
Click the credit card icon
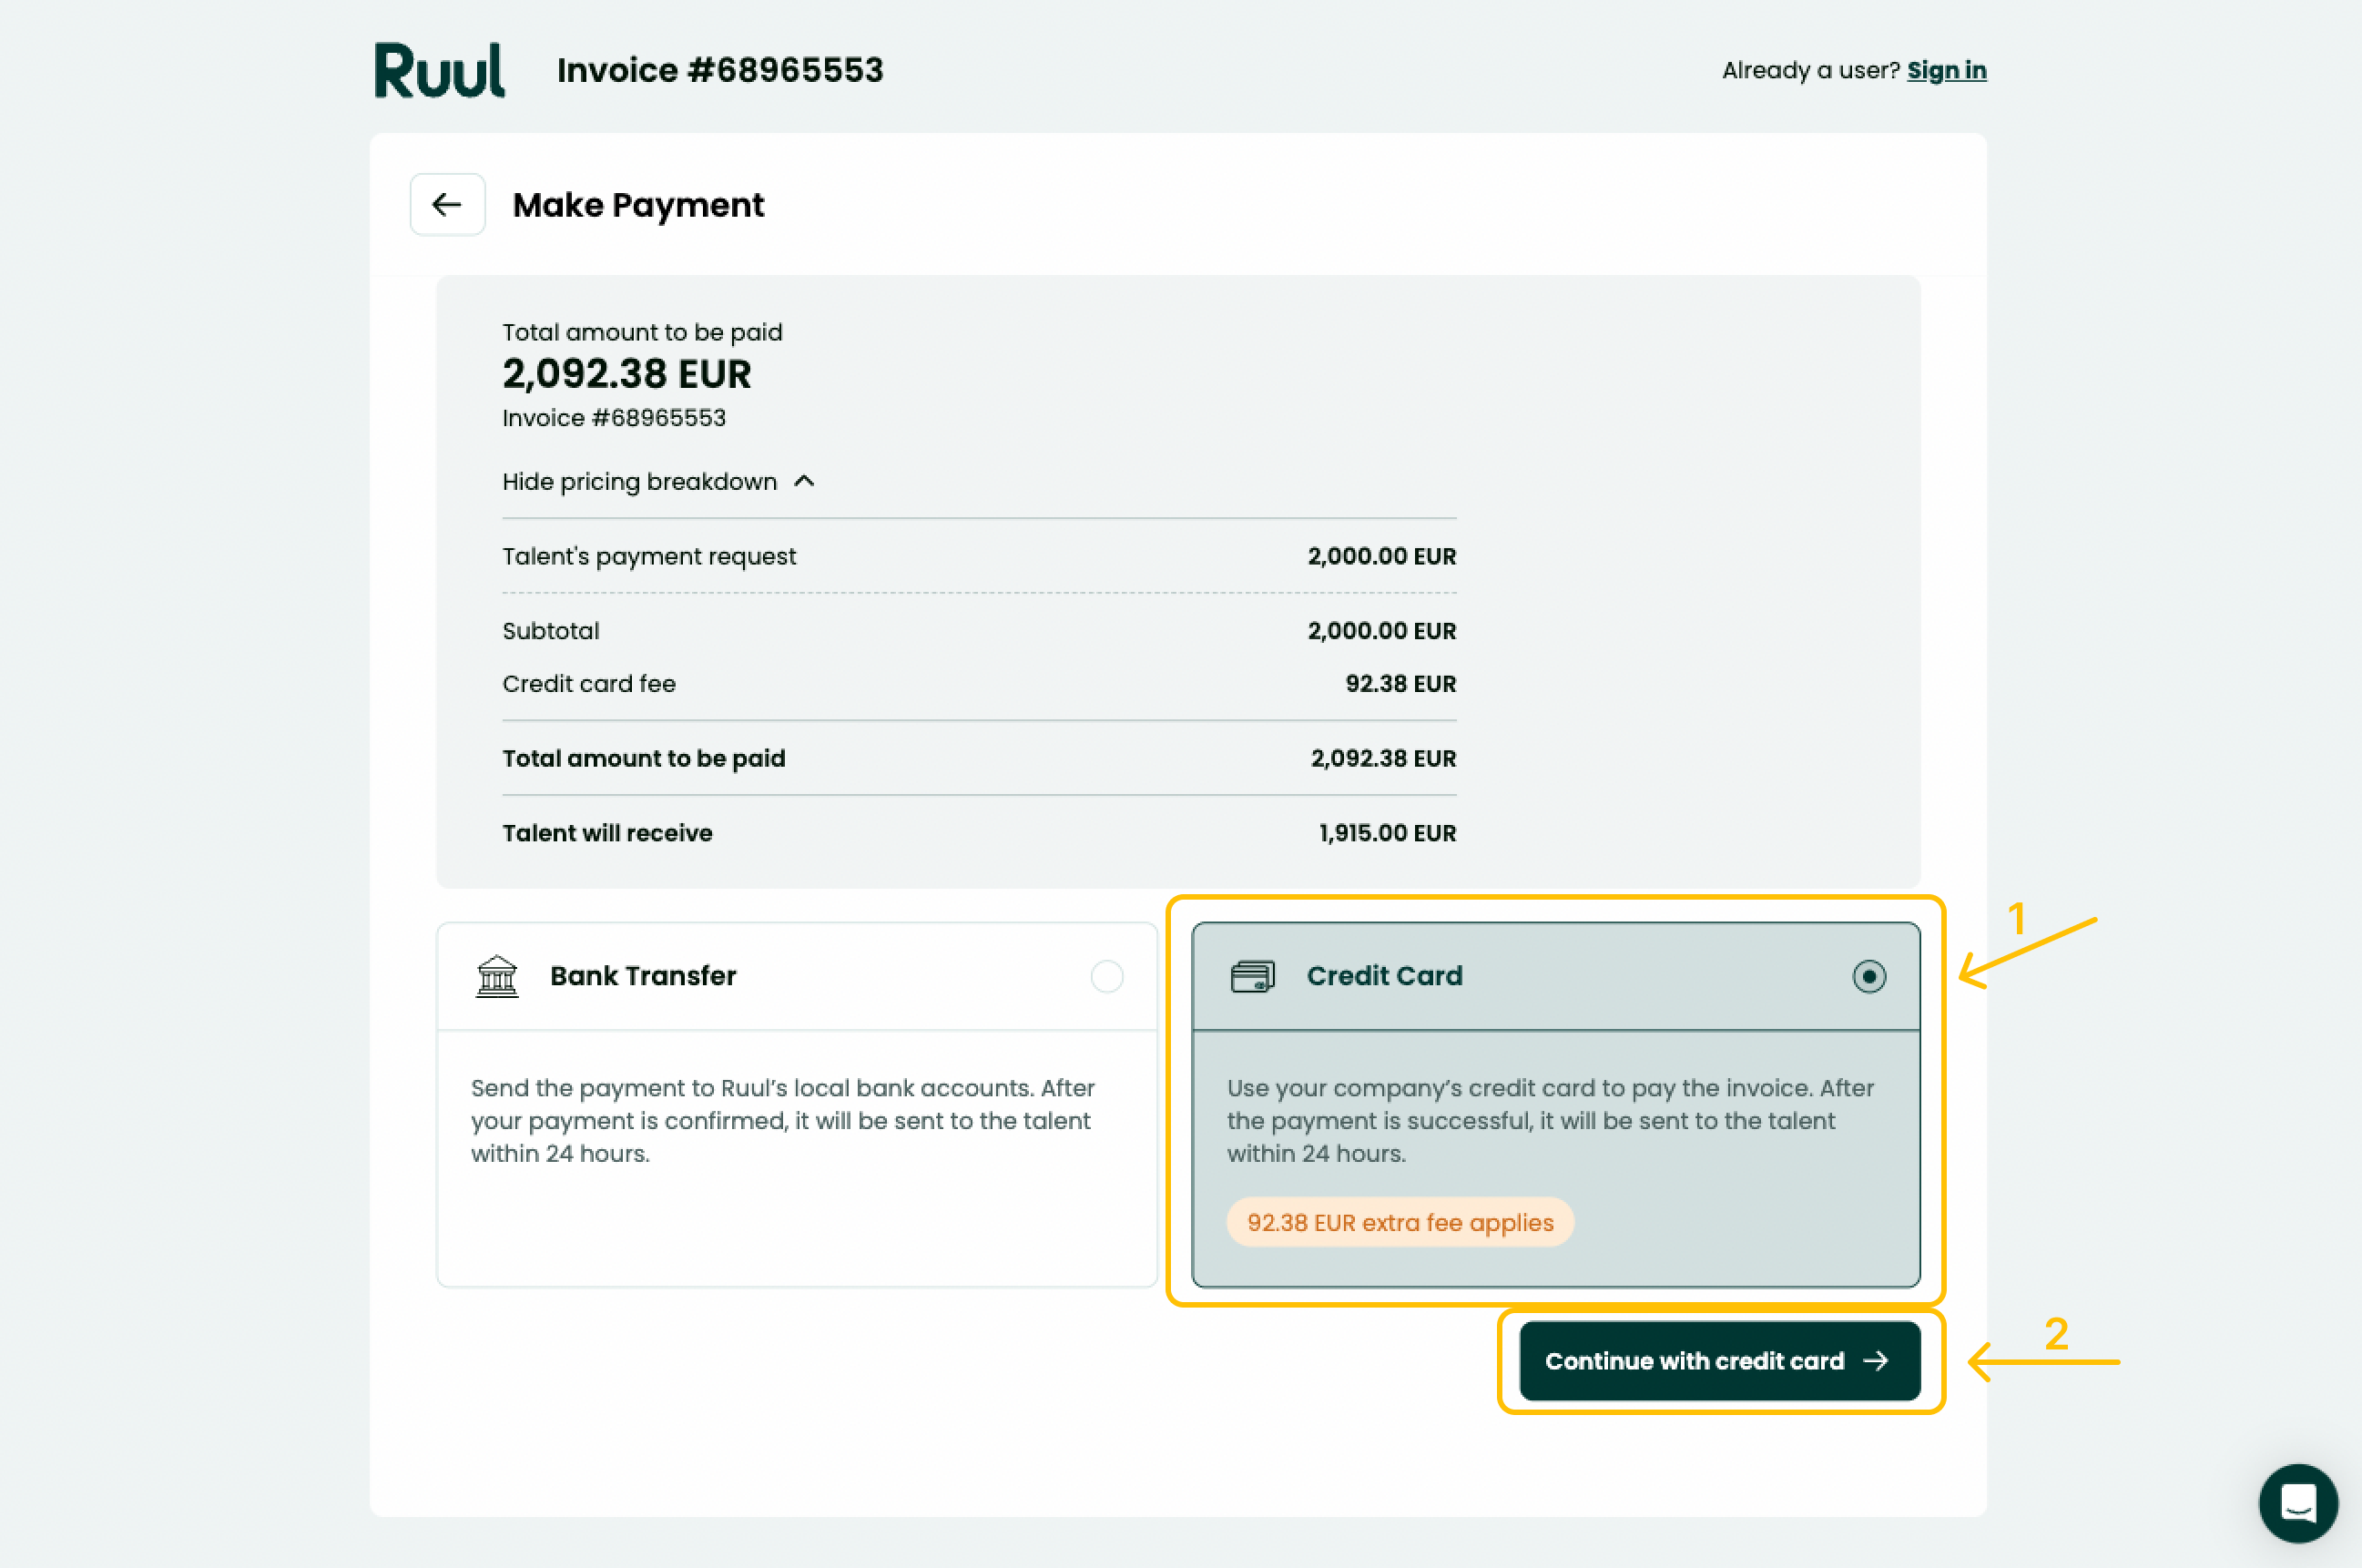pyautogui.click(x=1253, y=976)
